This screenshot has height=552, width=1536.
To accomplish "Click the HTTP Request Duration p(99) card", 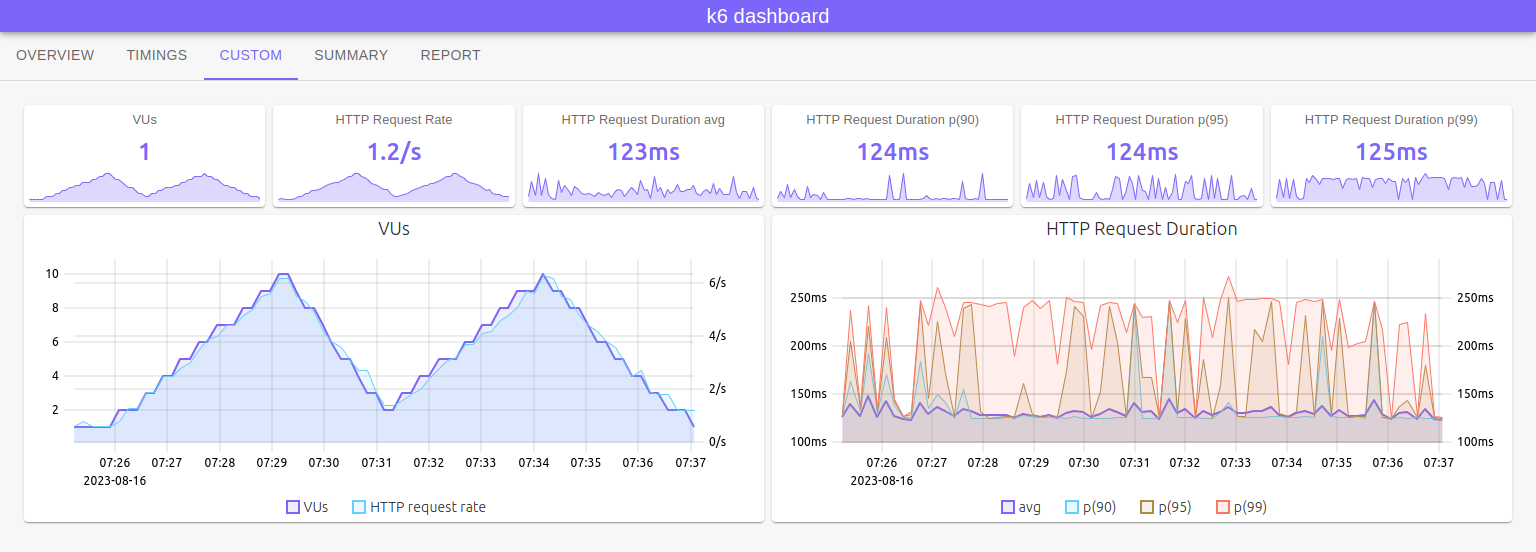I will point(1391,156).
